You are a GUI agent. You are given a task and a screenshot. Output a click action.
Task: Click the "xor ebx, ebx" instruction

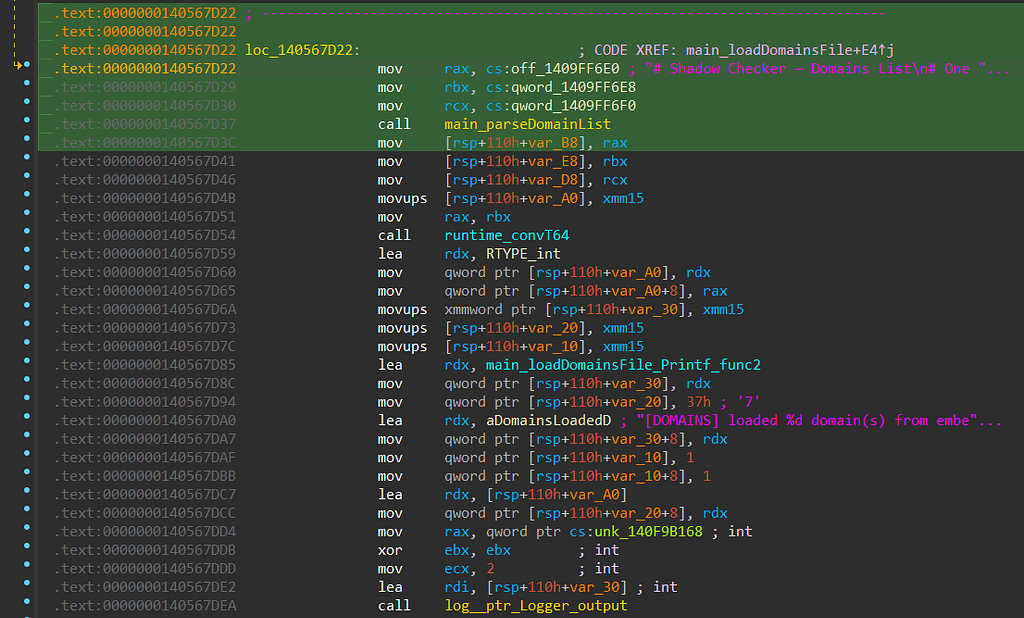[444, 550]
